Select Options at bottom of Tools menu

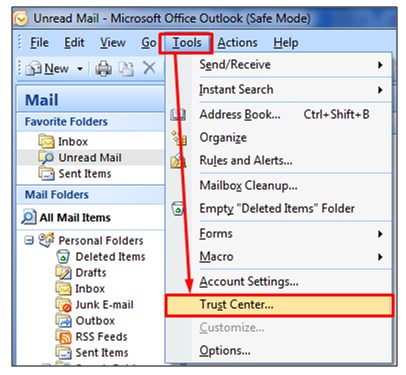tap(279, 351)
